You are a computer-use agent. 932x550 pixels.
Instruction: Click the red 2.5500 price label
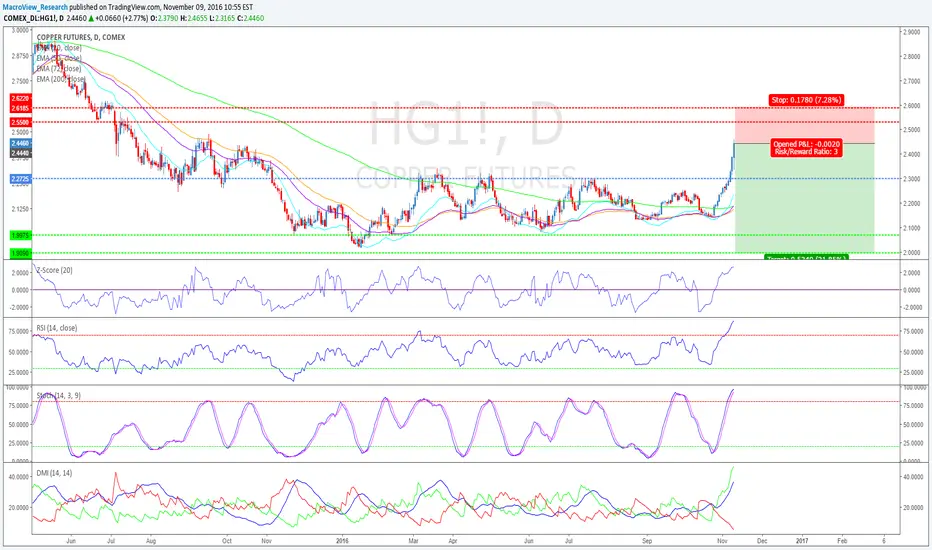(x=20, y=122)
